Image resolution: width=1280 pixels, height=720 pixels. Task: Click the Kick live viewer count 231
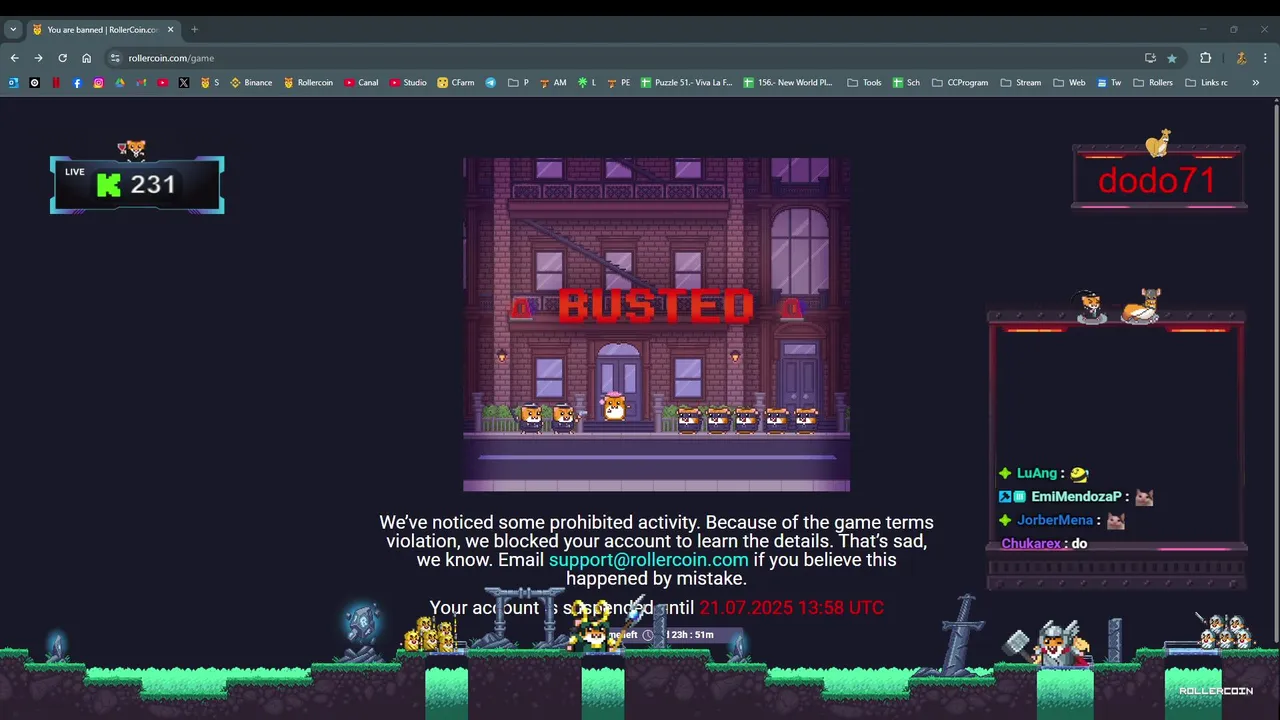coord(137,185)
